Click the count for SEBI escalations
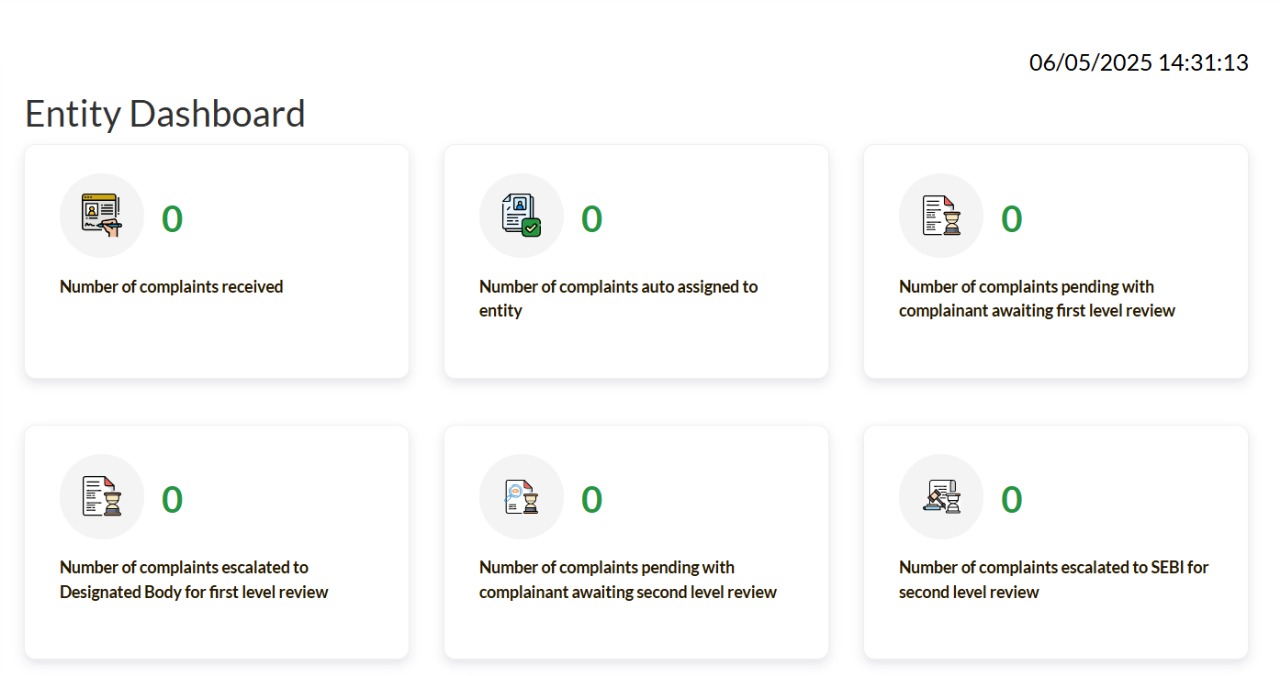 tap(1012, 500)
